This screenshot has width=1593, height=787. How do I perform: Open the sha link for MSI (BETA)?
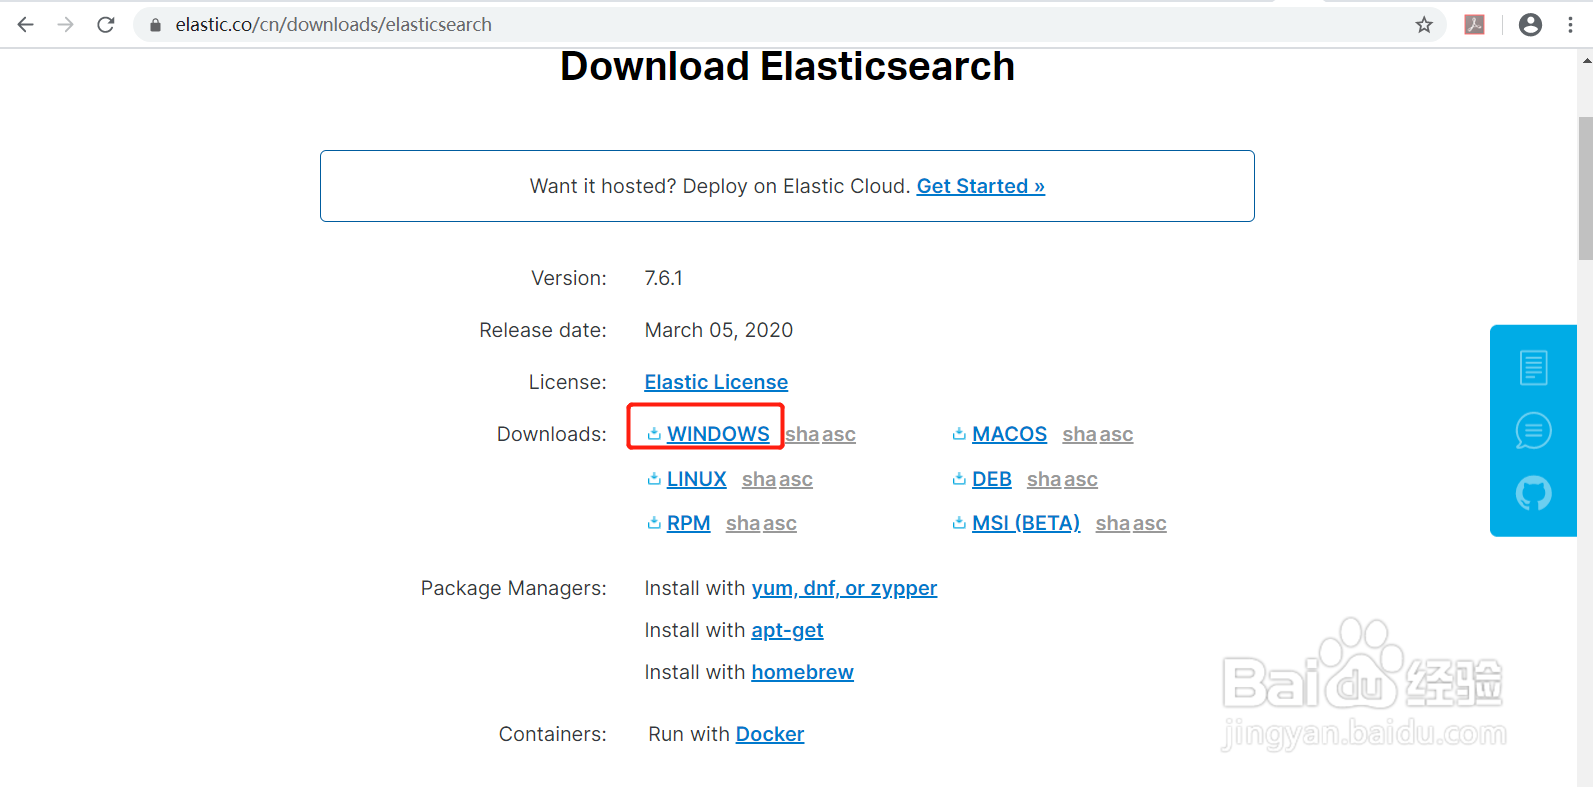pos(1113,523)
